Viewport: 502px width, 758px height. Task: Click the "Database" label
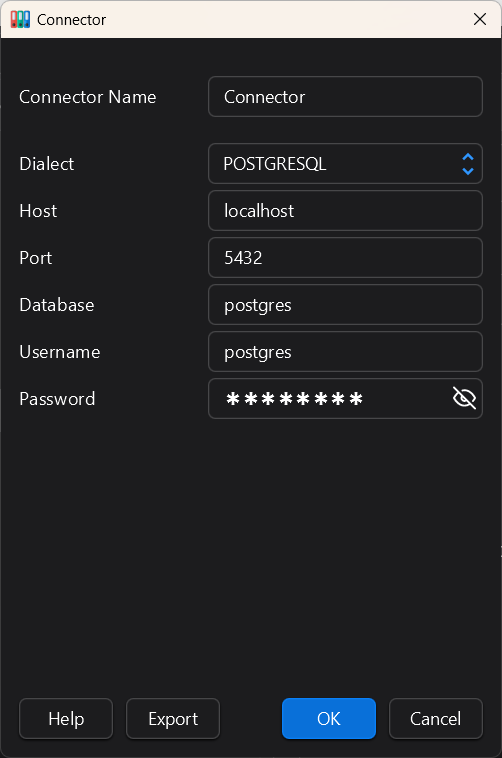click(x=57, y=305)
